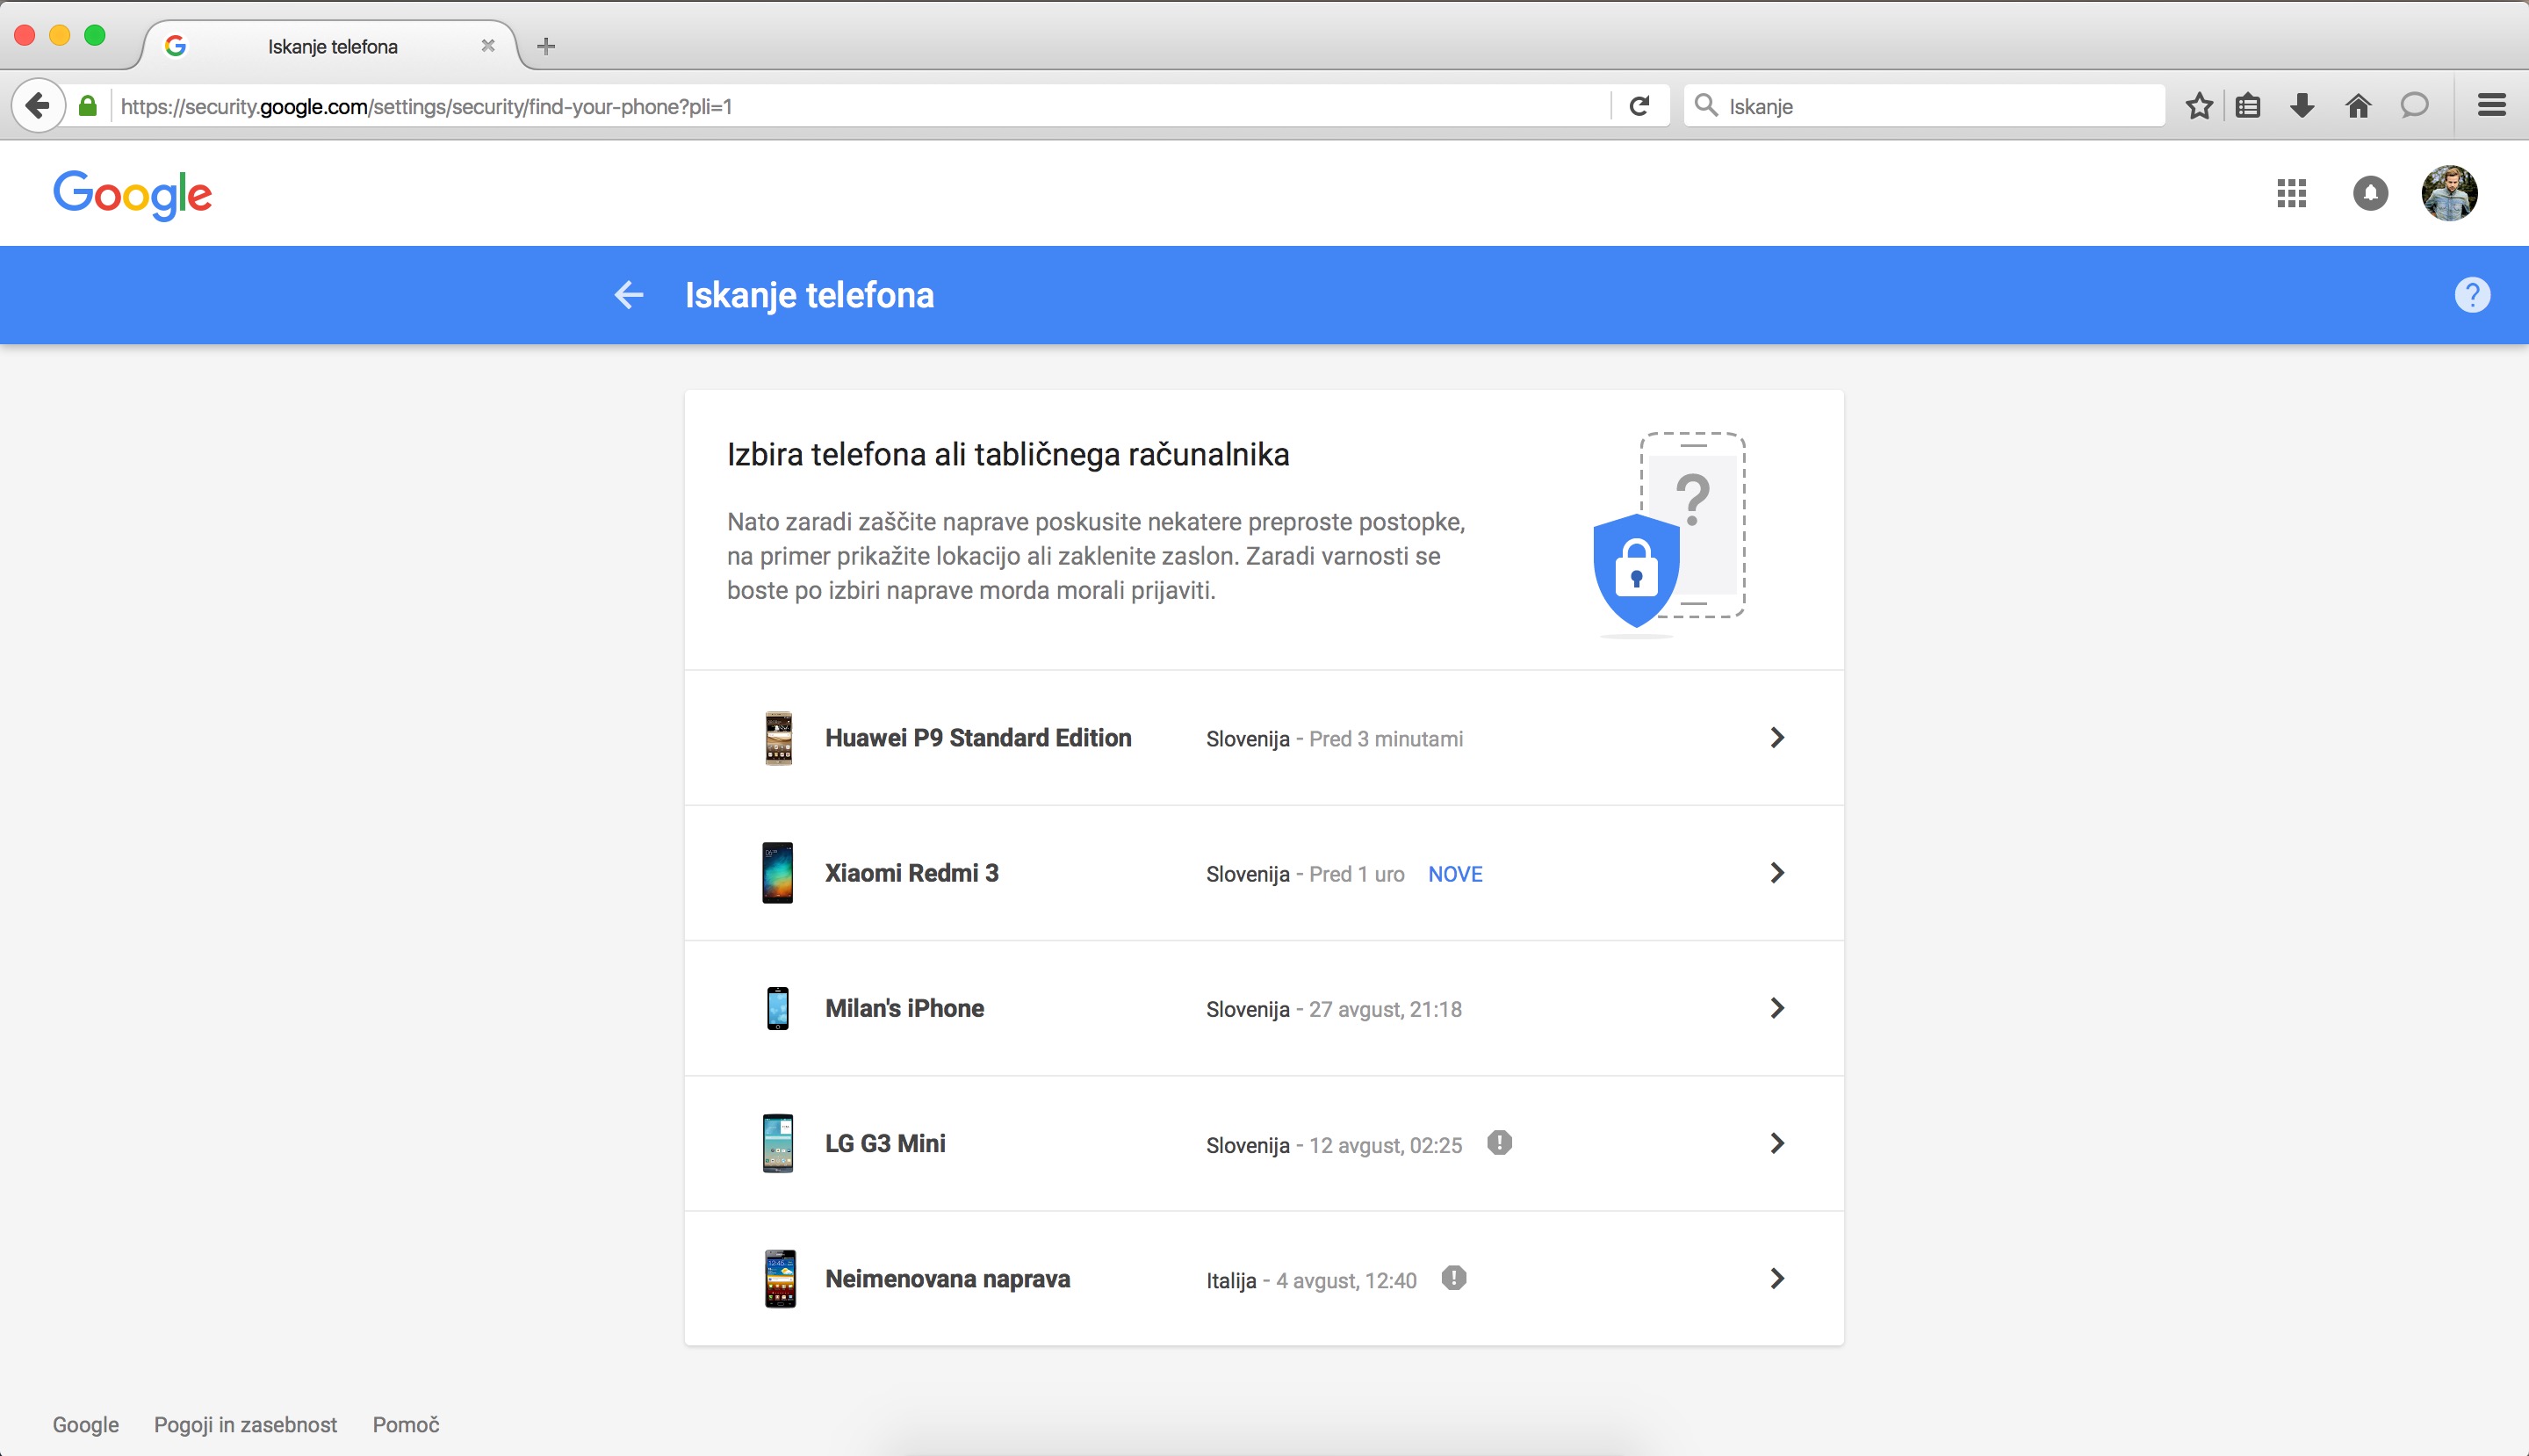Open LG G3 Mini row chevron
The height and width of the screenshot is (1456, 2529).
1777,1143
